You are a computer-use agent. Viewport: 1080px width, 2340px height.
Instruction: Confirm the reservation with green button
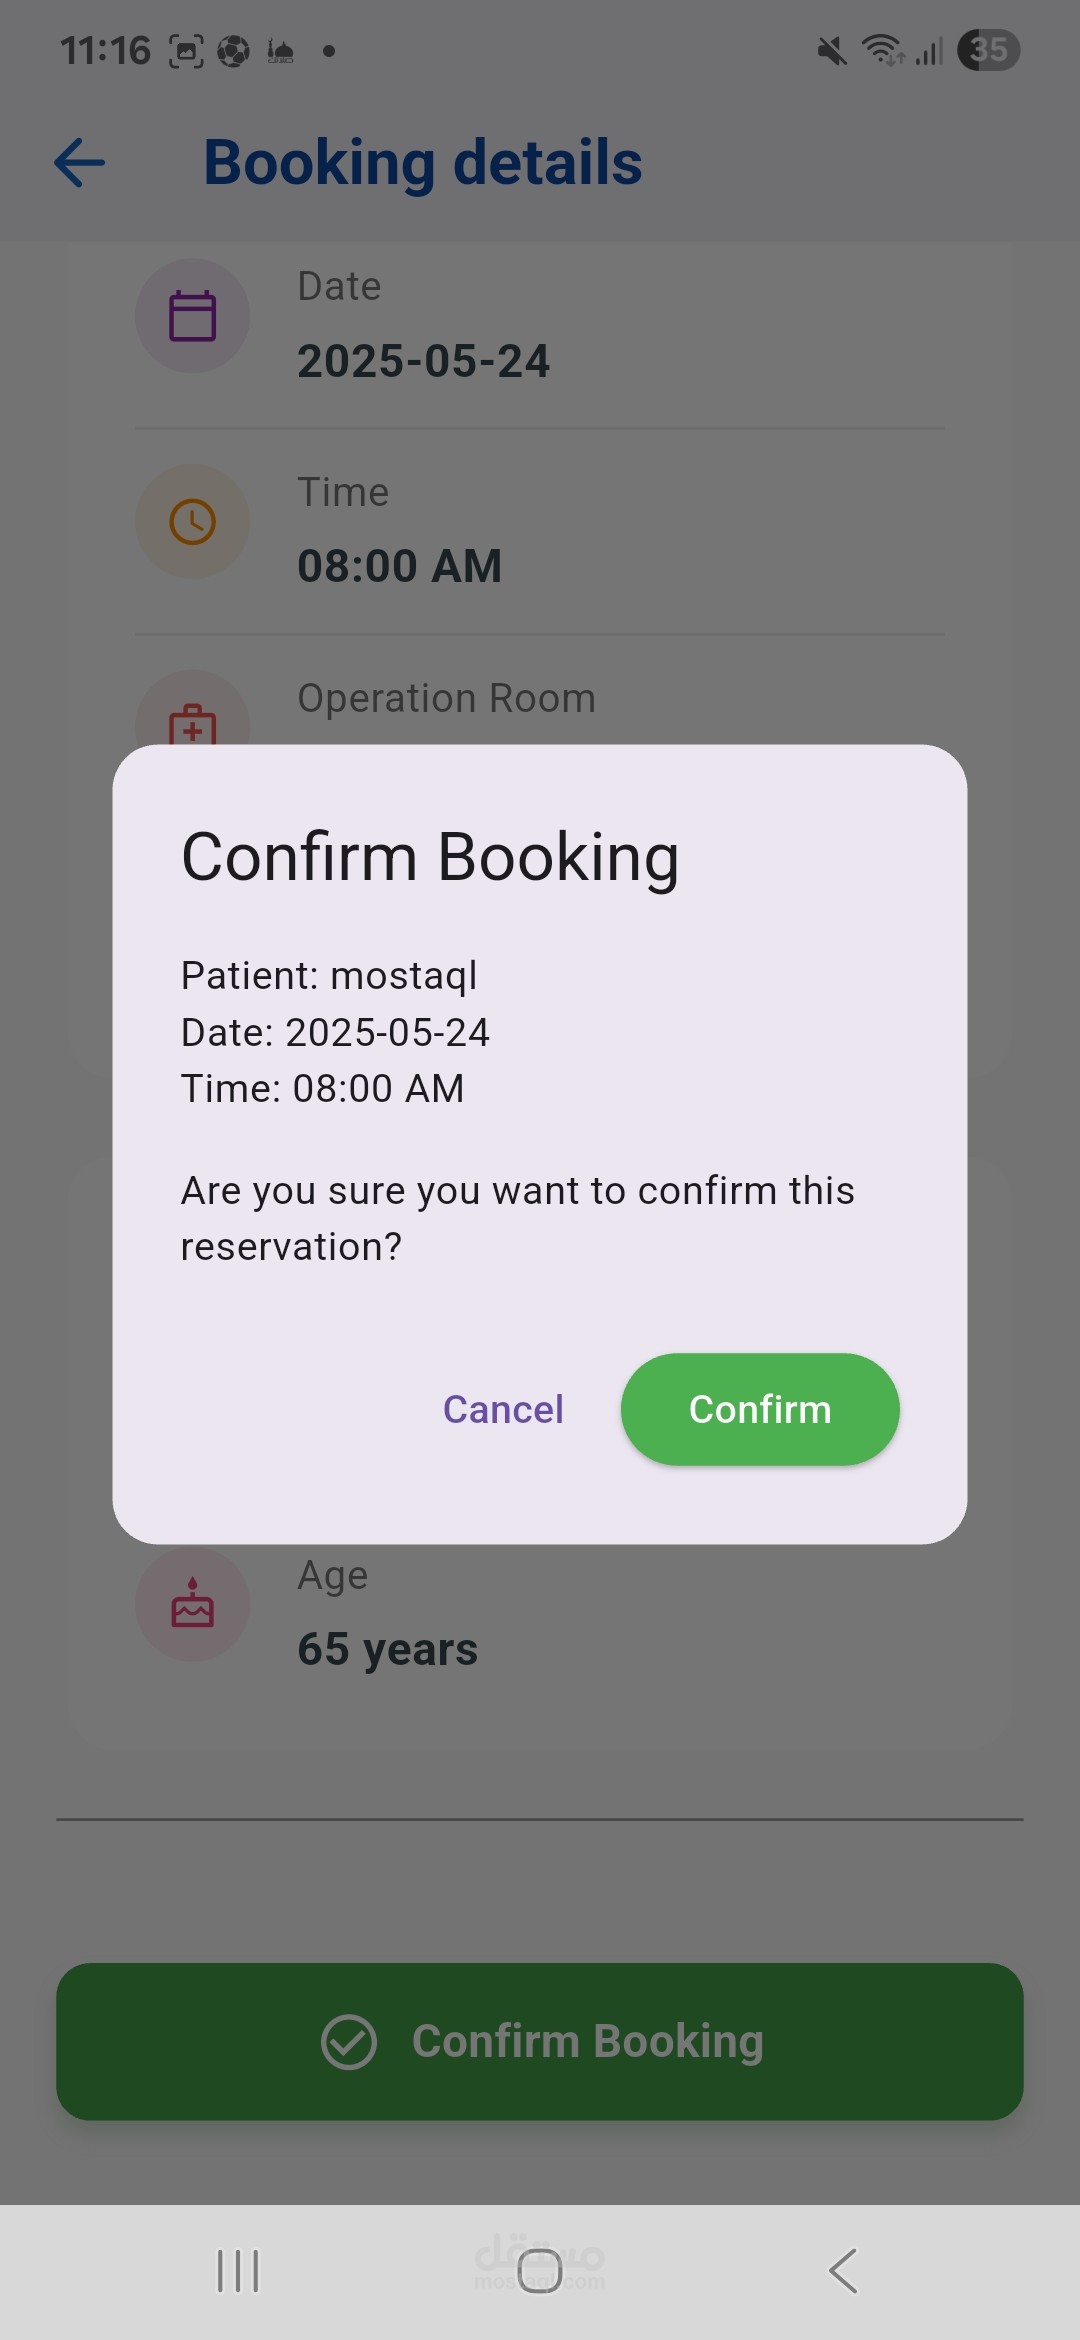coord(760,1410)
